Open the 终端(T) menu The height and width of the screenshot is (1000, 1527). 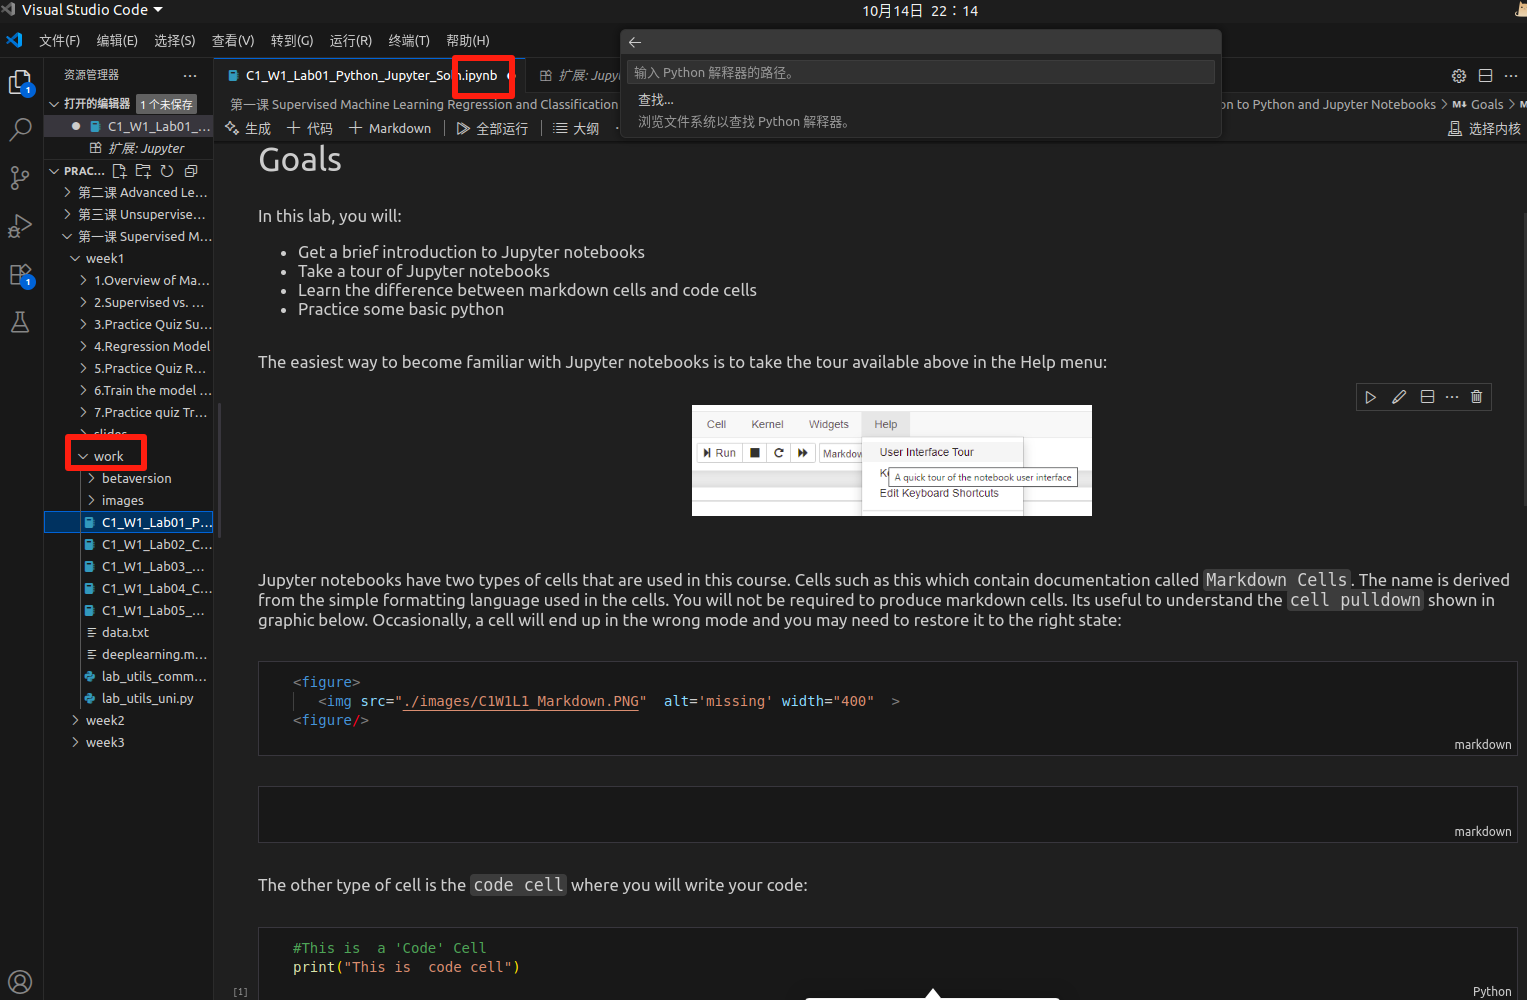click(409, 40)
